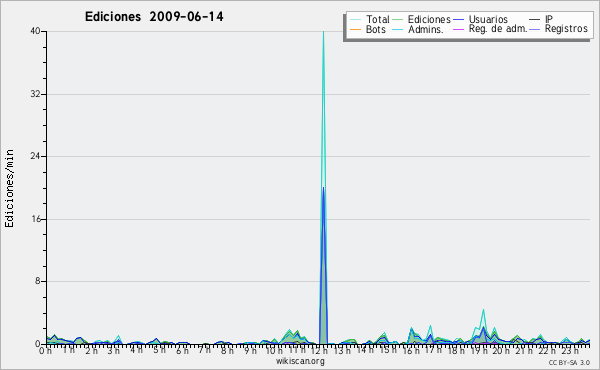This screenshot has height=370, width=600.
Task: Click the Total legend color swatch
Action: point(355,20)
